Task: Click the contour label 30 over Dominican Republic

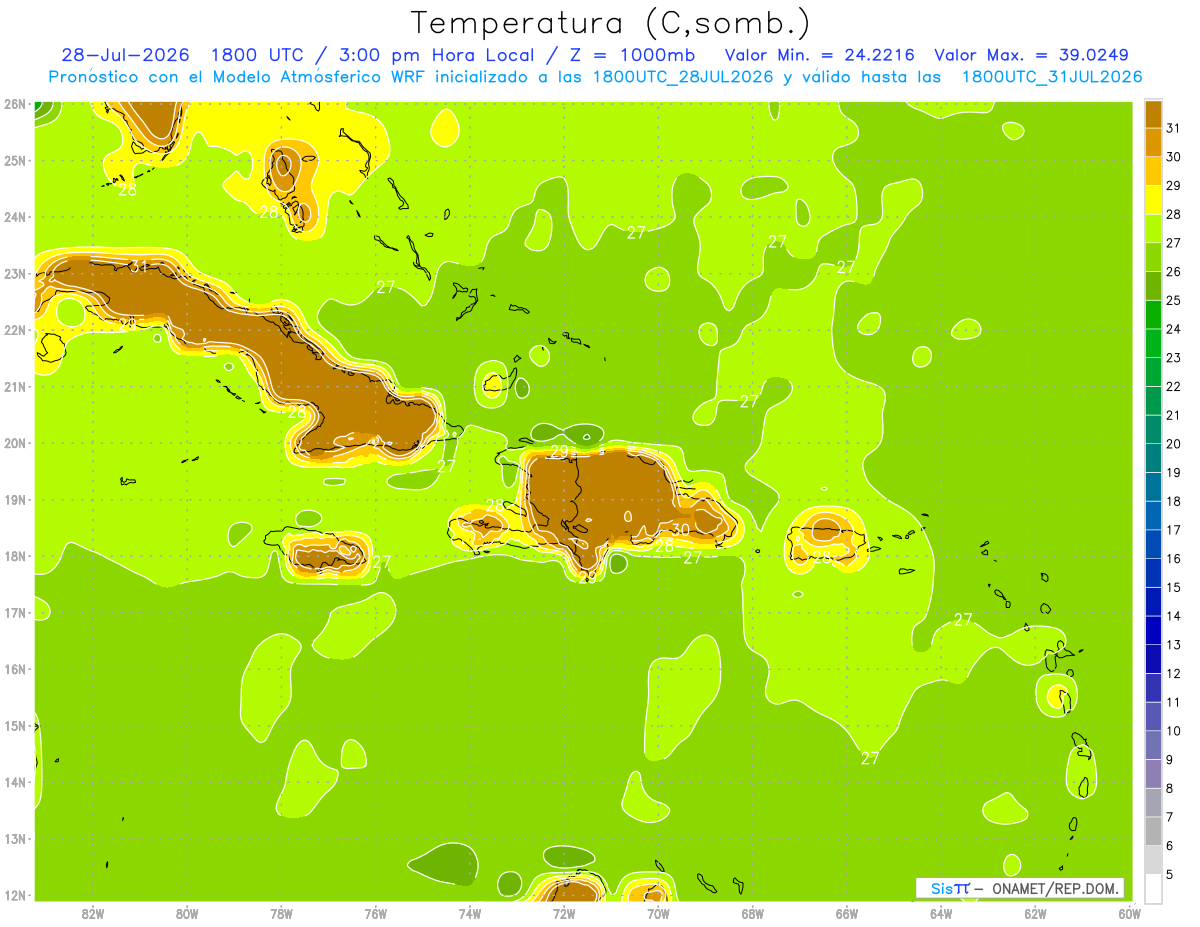Action: pos(680,529)
